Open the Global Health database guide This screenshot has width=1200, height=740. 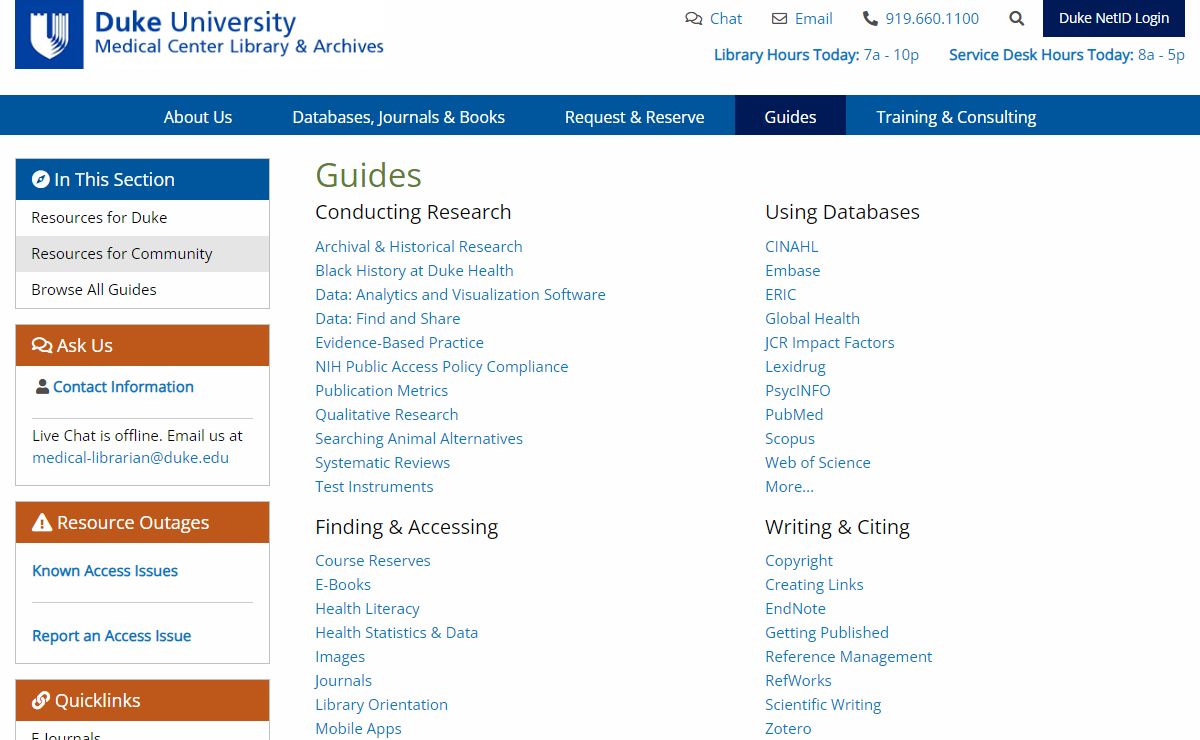[x=812, y=318]
